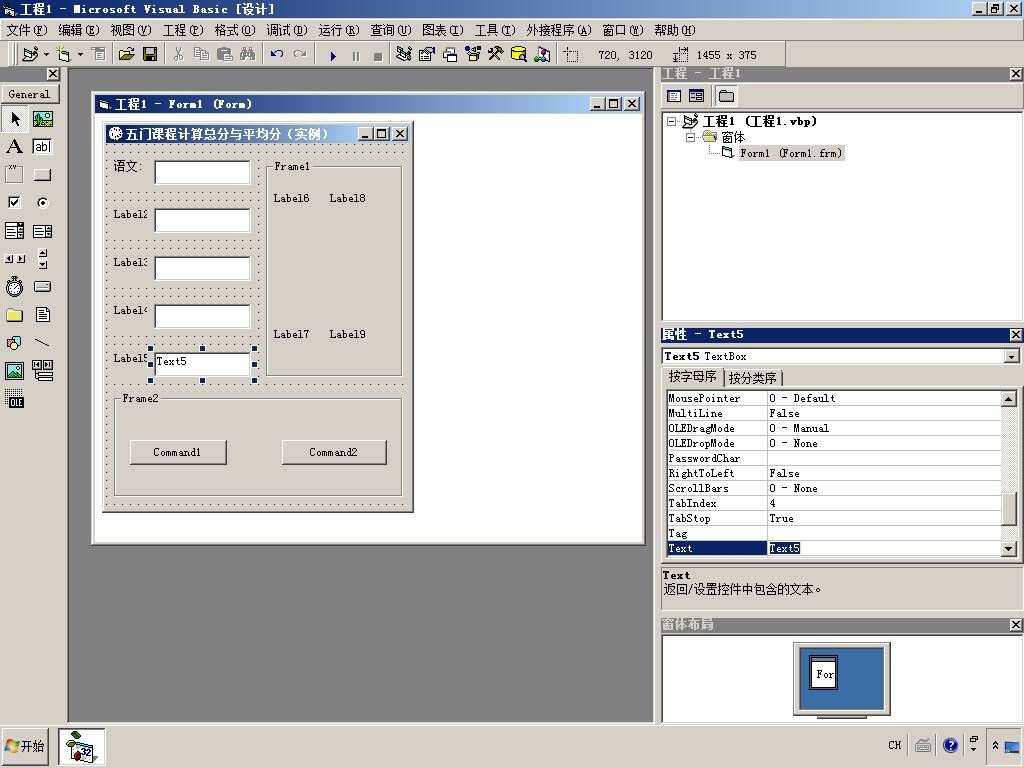The height and width of the screenshot is (768, 1024).
Task: Open the 文件 menu
Action: coord(27,30)
